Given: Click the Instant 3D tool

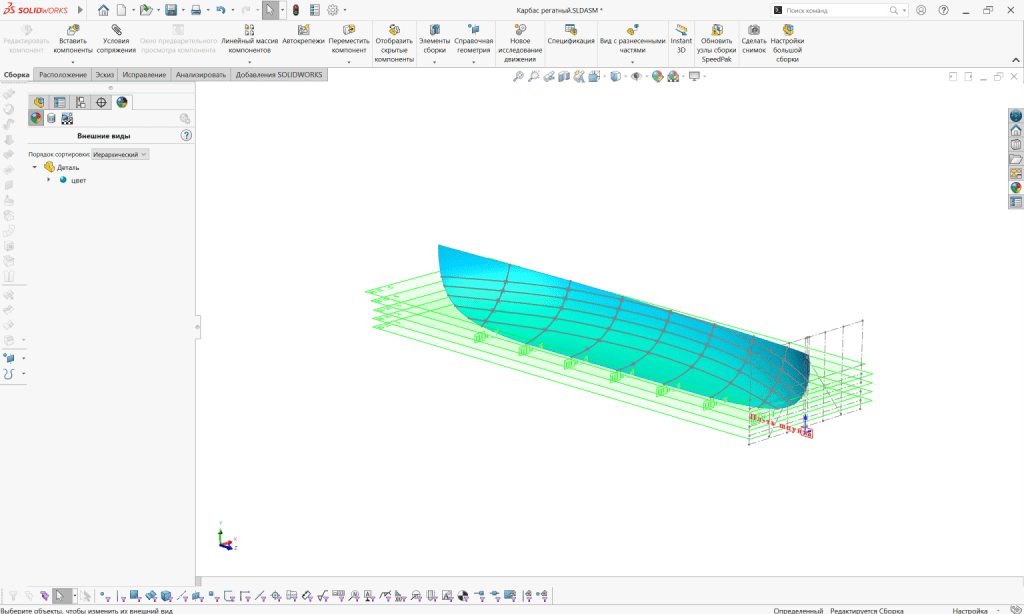Looking at the screenshot, I should (x=681, y=40).
